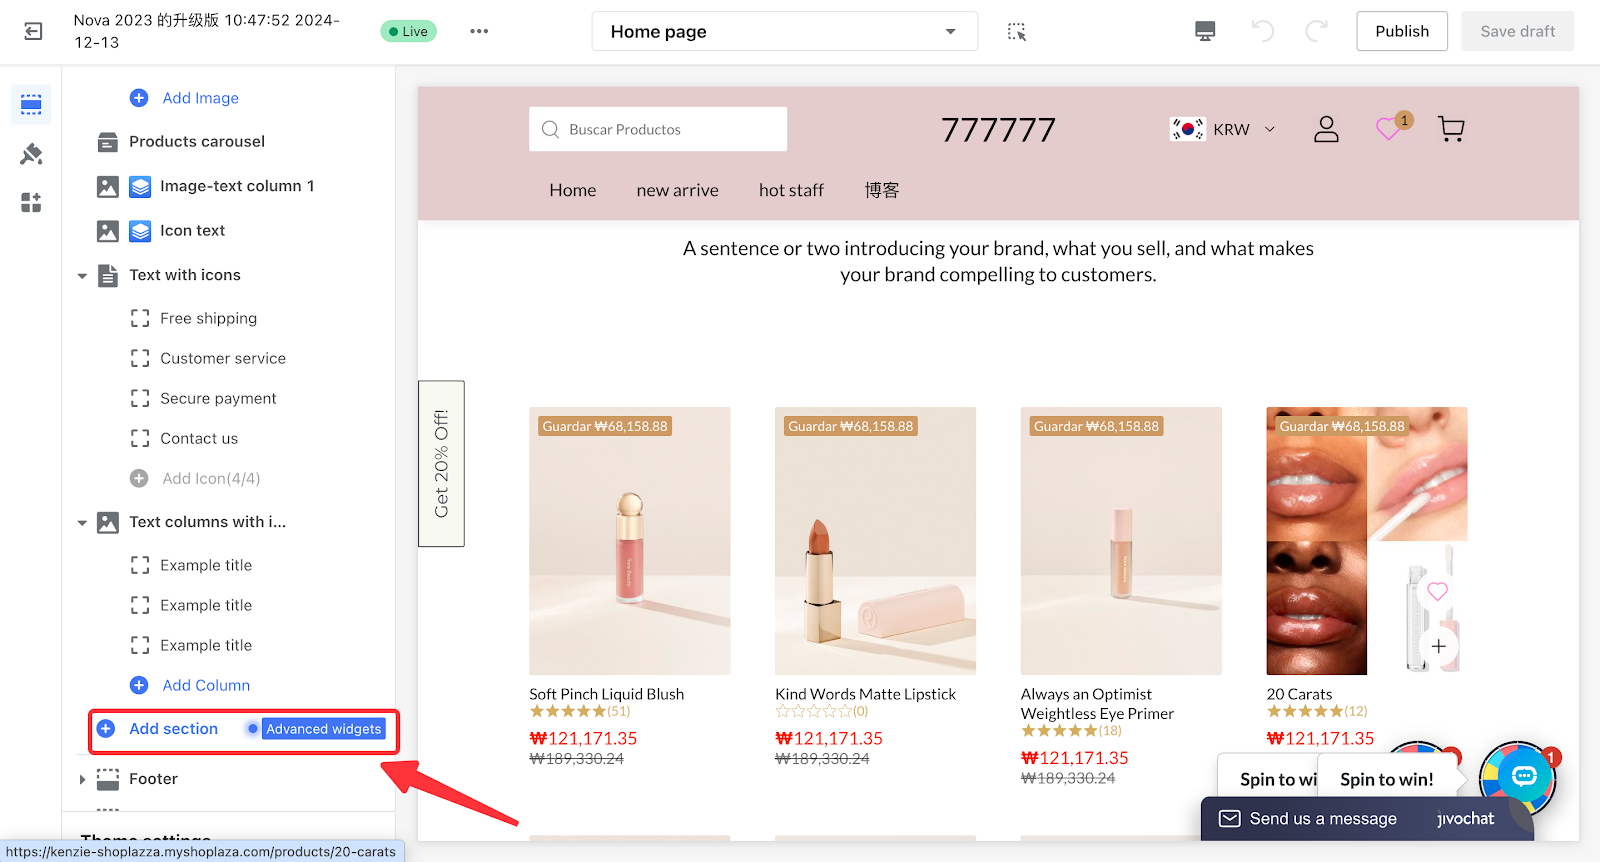Open the user account icon
Image resolution: width=1600 pixels, height=862 pixels.
tap(1326, 129)
